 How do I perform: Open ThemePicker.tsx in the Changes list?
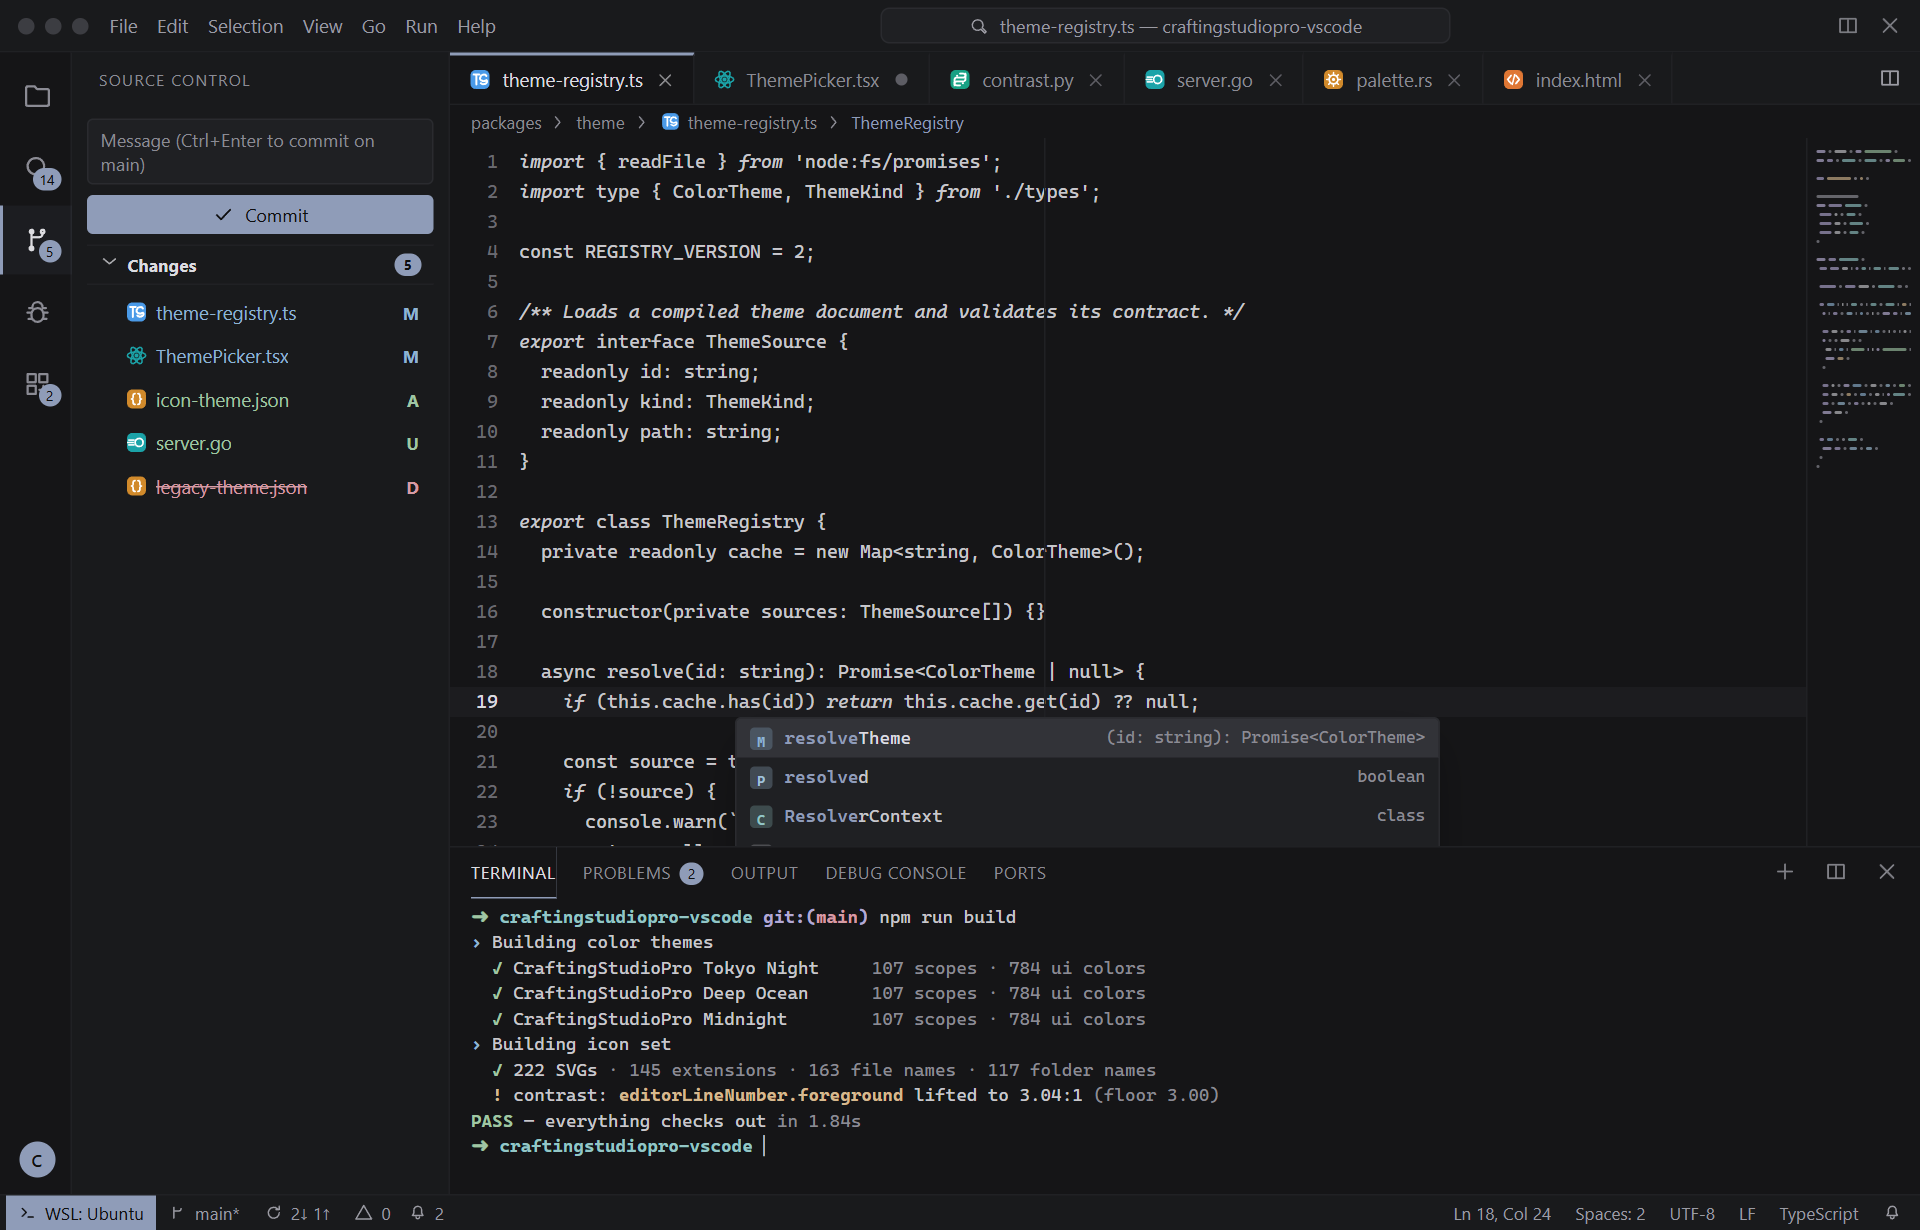(x=260, y=357)
